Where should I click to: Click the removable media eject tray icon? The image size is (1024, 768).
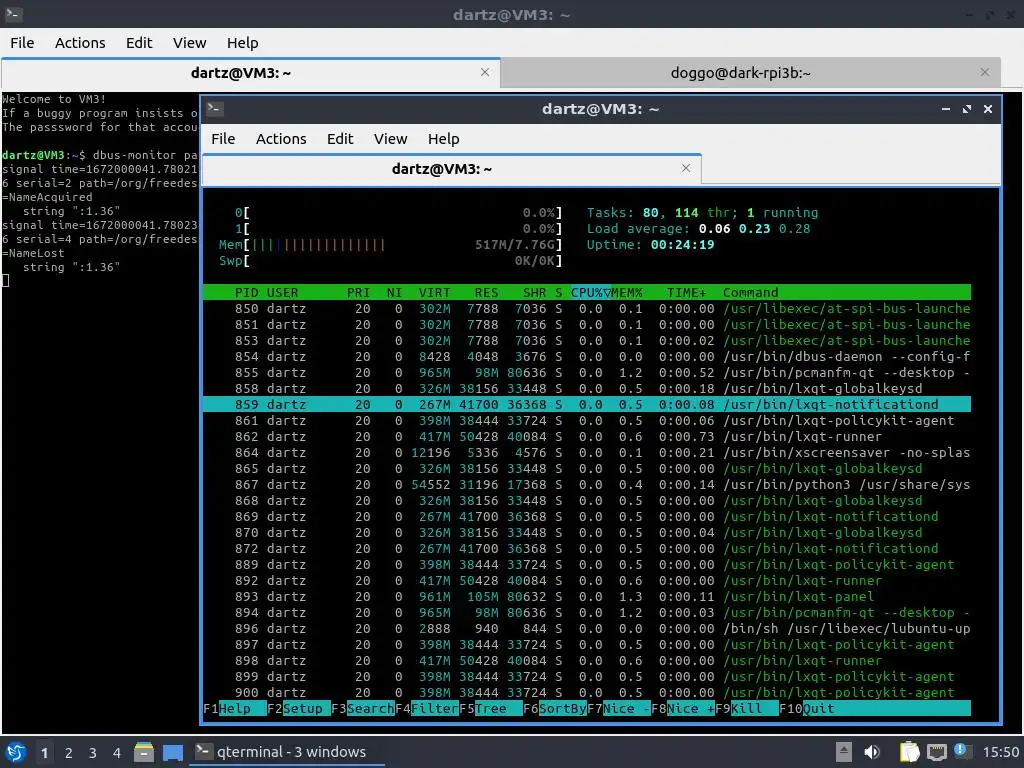(844, 752)
